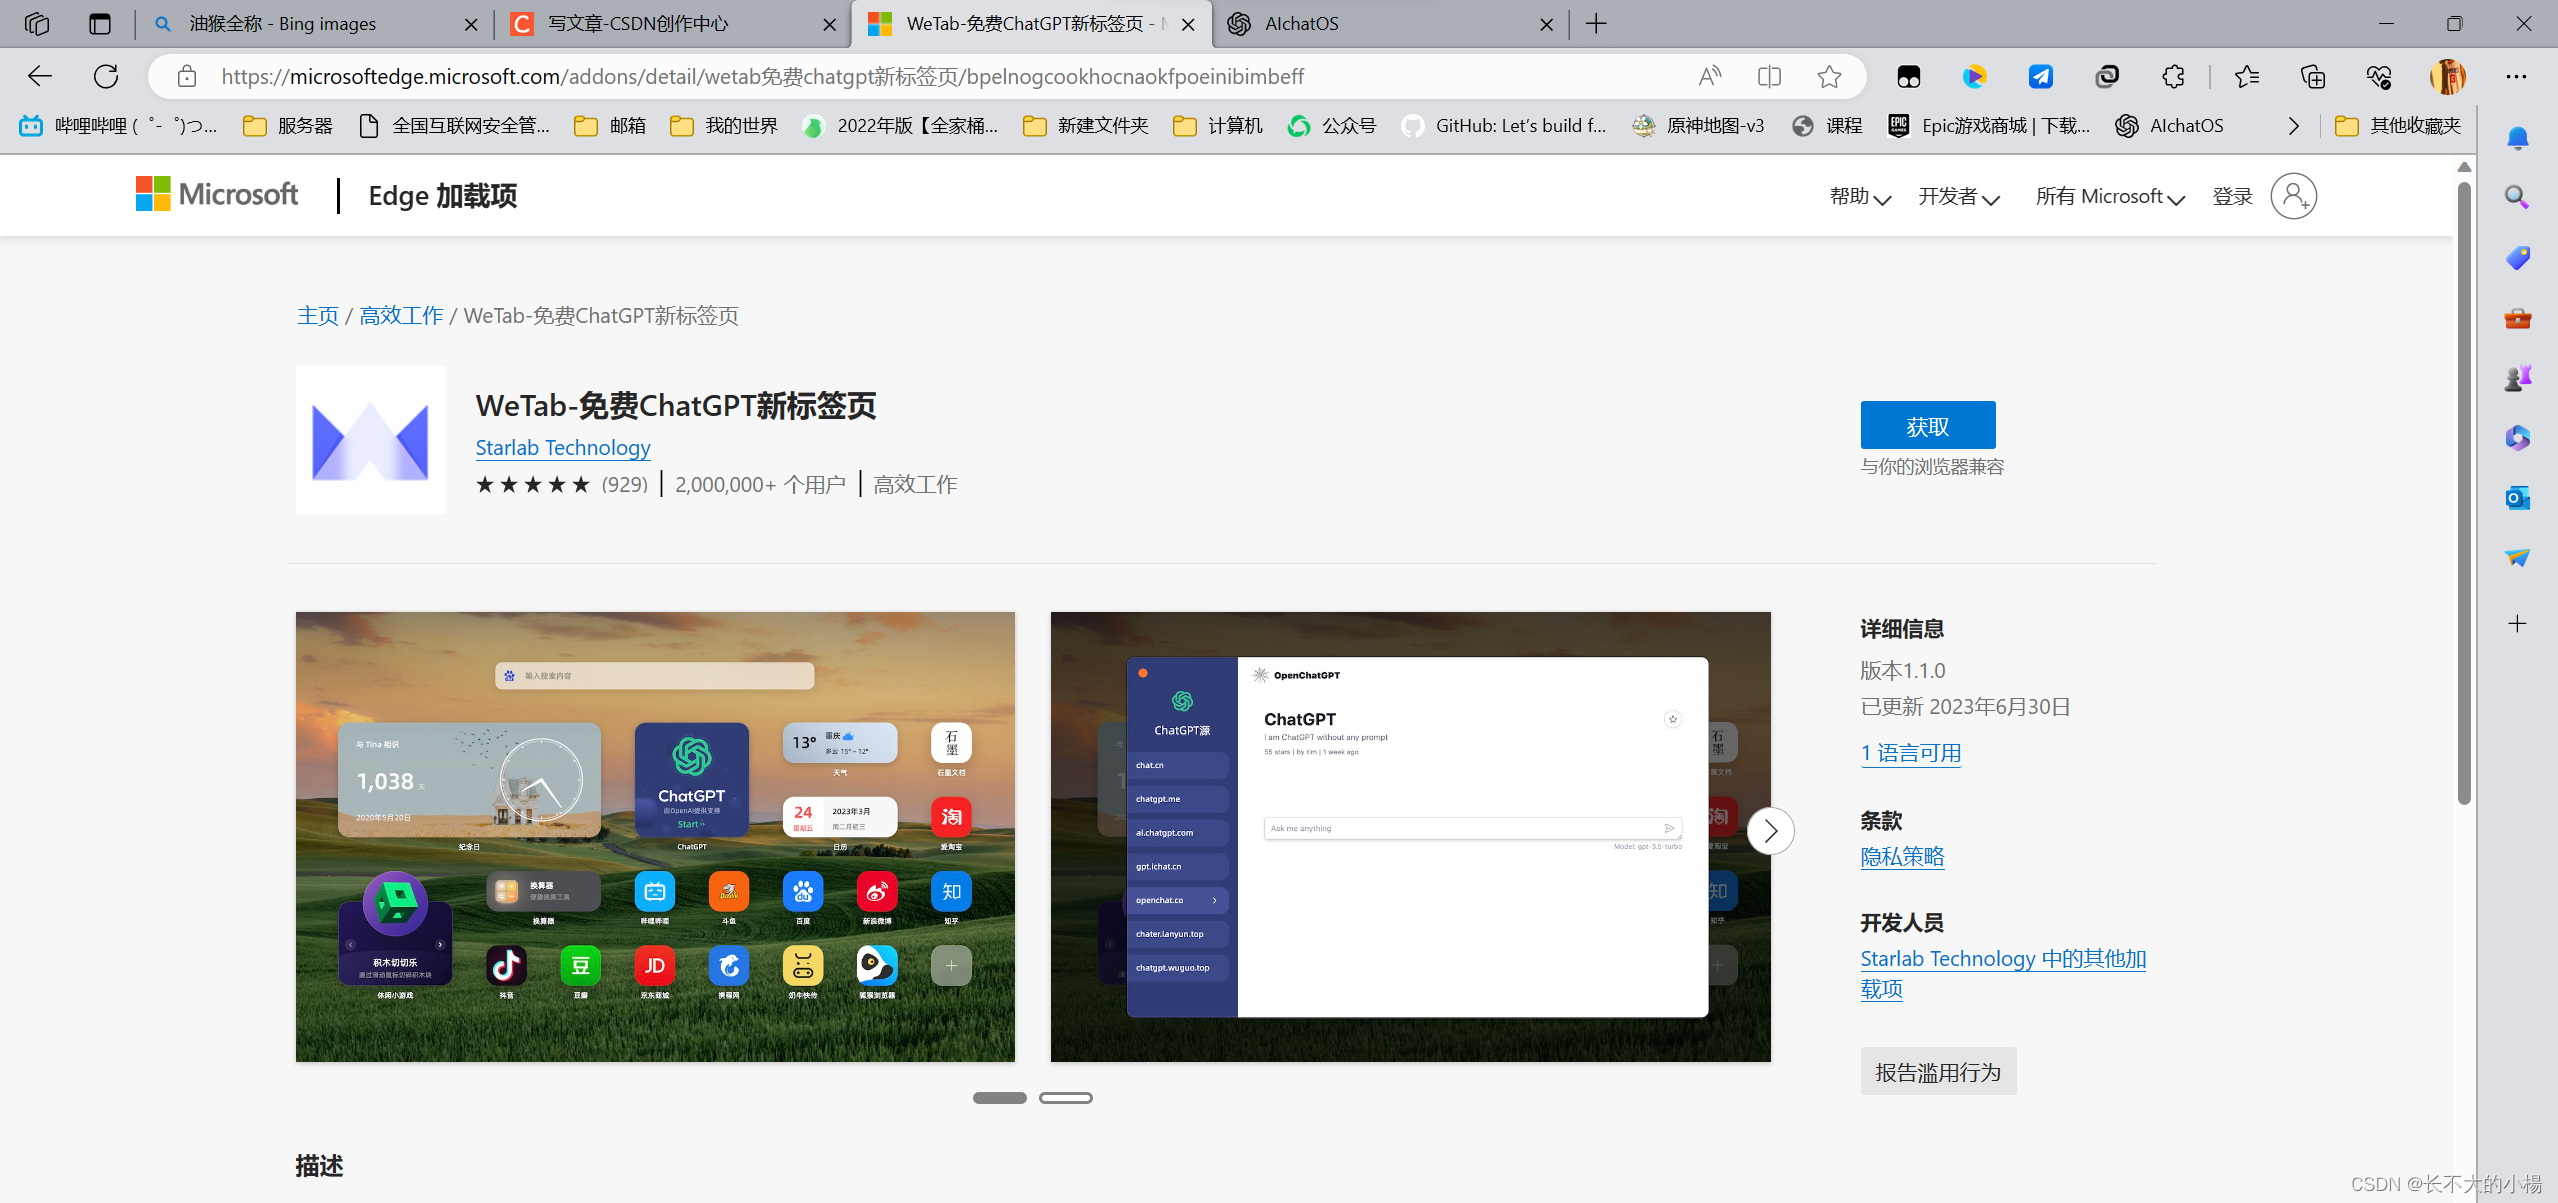This screenshot has height=1203, width=2558.
Task: Expand the 开发者 dropdown menu
Action: (1958, 197)
